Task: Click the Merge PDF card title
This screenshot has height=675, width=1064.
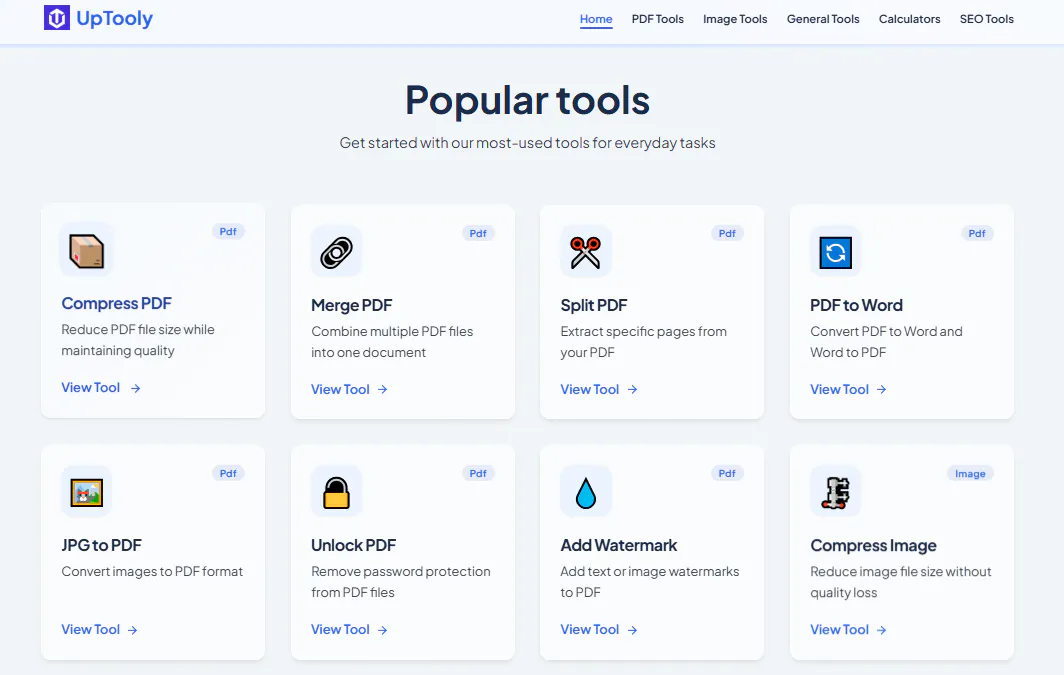Action: [x=352, y=305]
